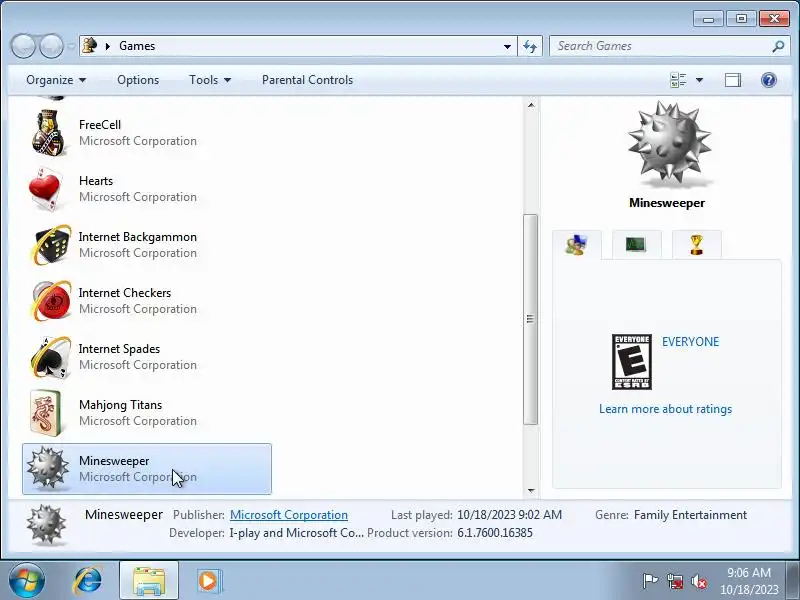Click the Windows Explorer taskbar button

pyautogui.click(x=149, y=581)
